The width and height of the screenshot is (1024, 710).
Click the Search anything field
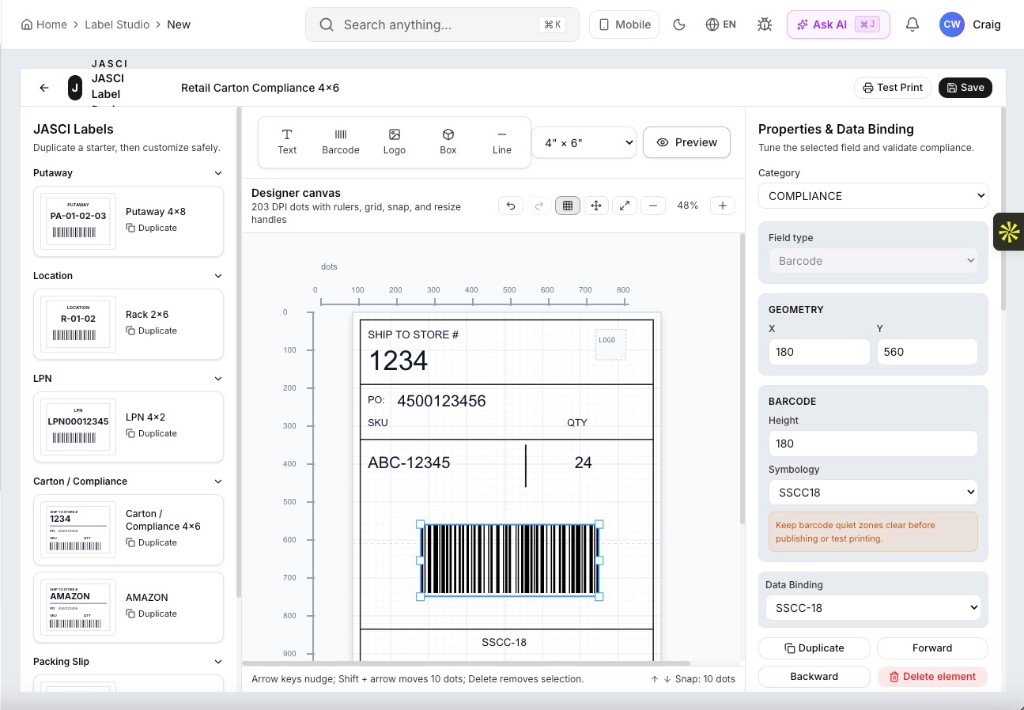442,25
